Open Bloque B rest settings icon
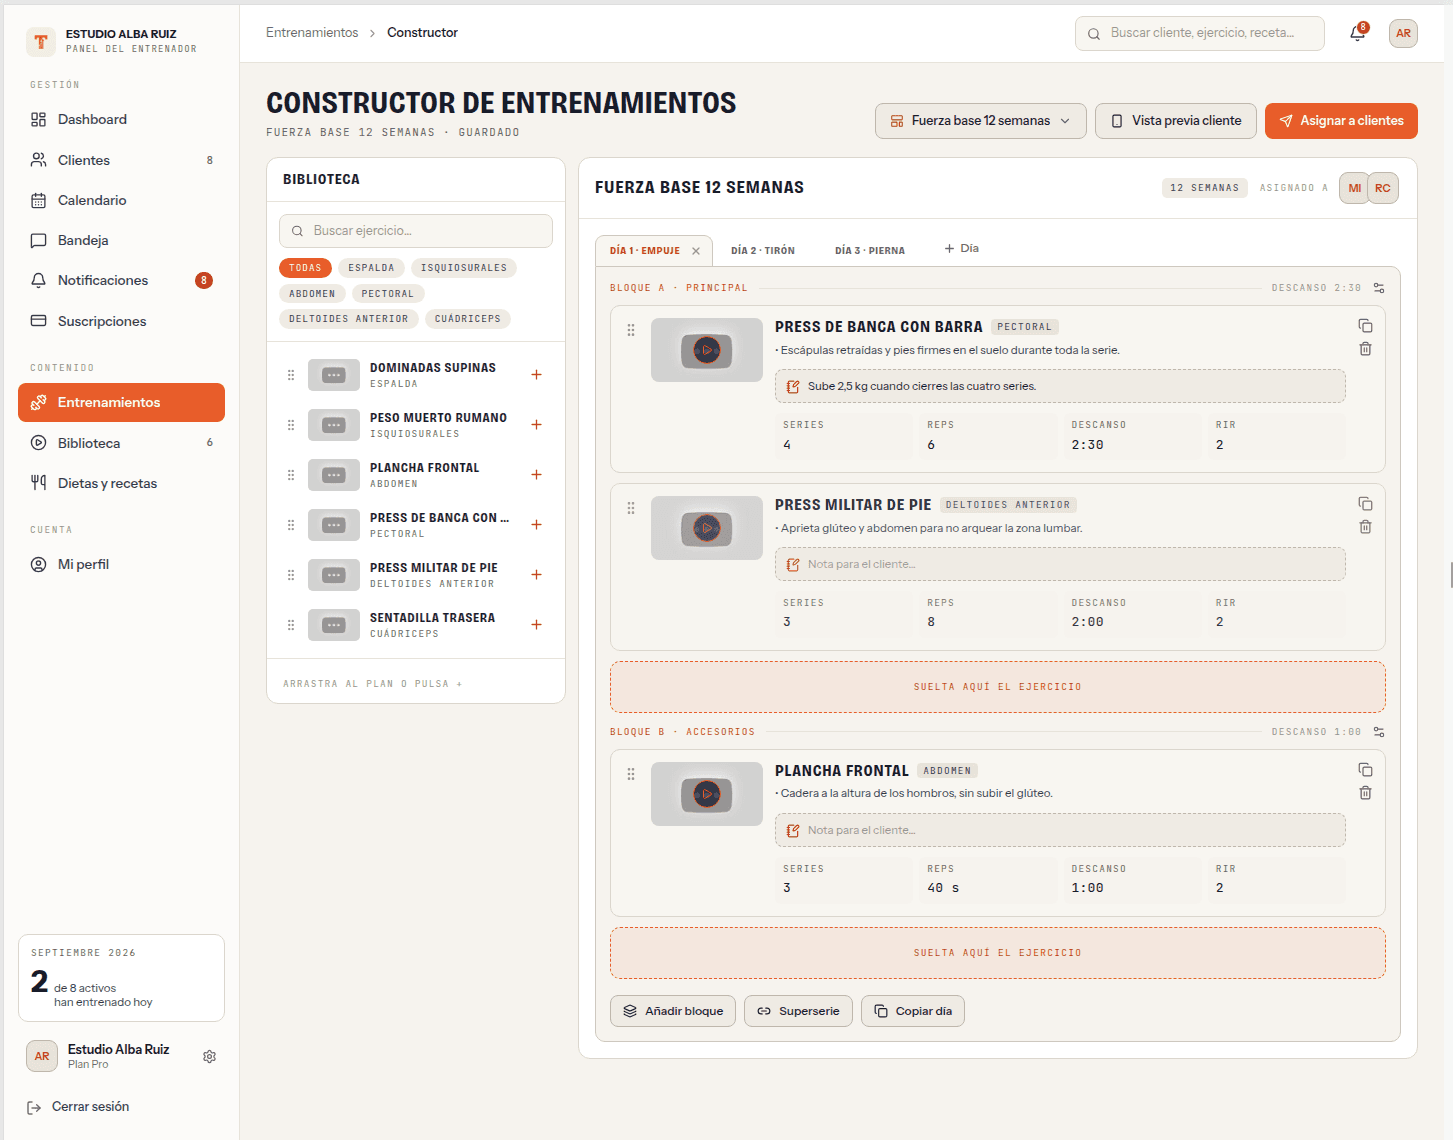The height and width of the screenshot is (1140, 1453). click(x=1379, y=732)
